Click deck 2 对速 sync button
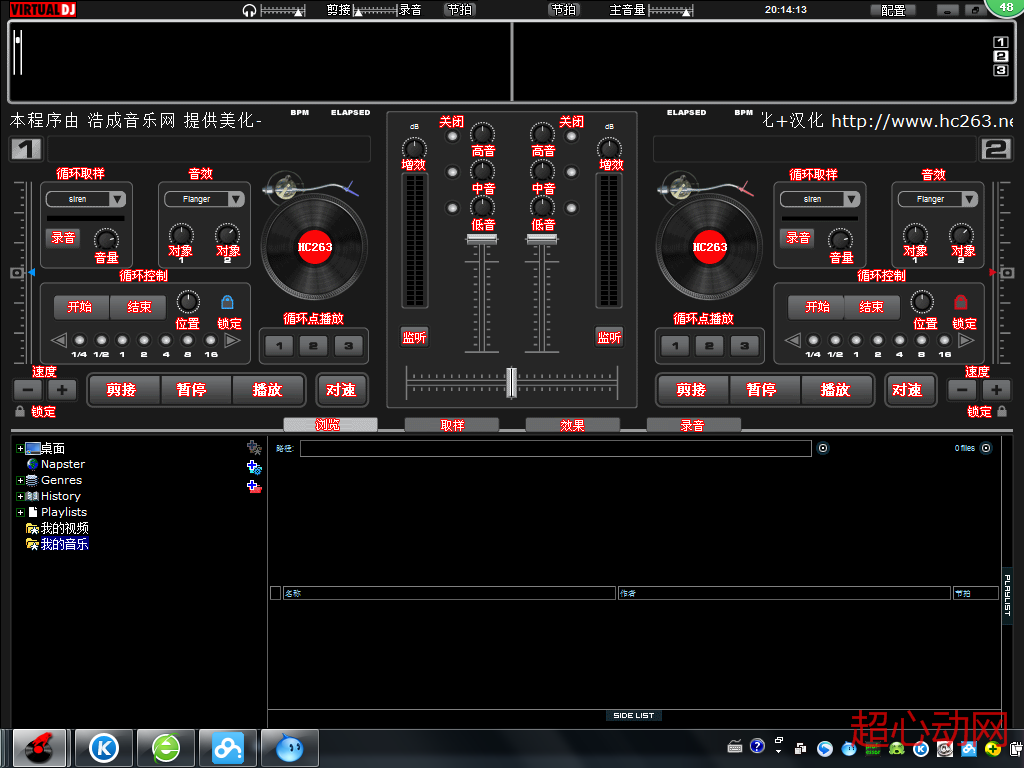 click(x=910, y=390)
